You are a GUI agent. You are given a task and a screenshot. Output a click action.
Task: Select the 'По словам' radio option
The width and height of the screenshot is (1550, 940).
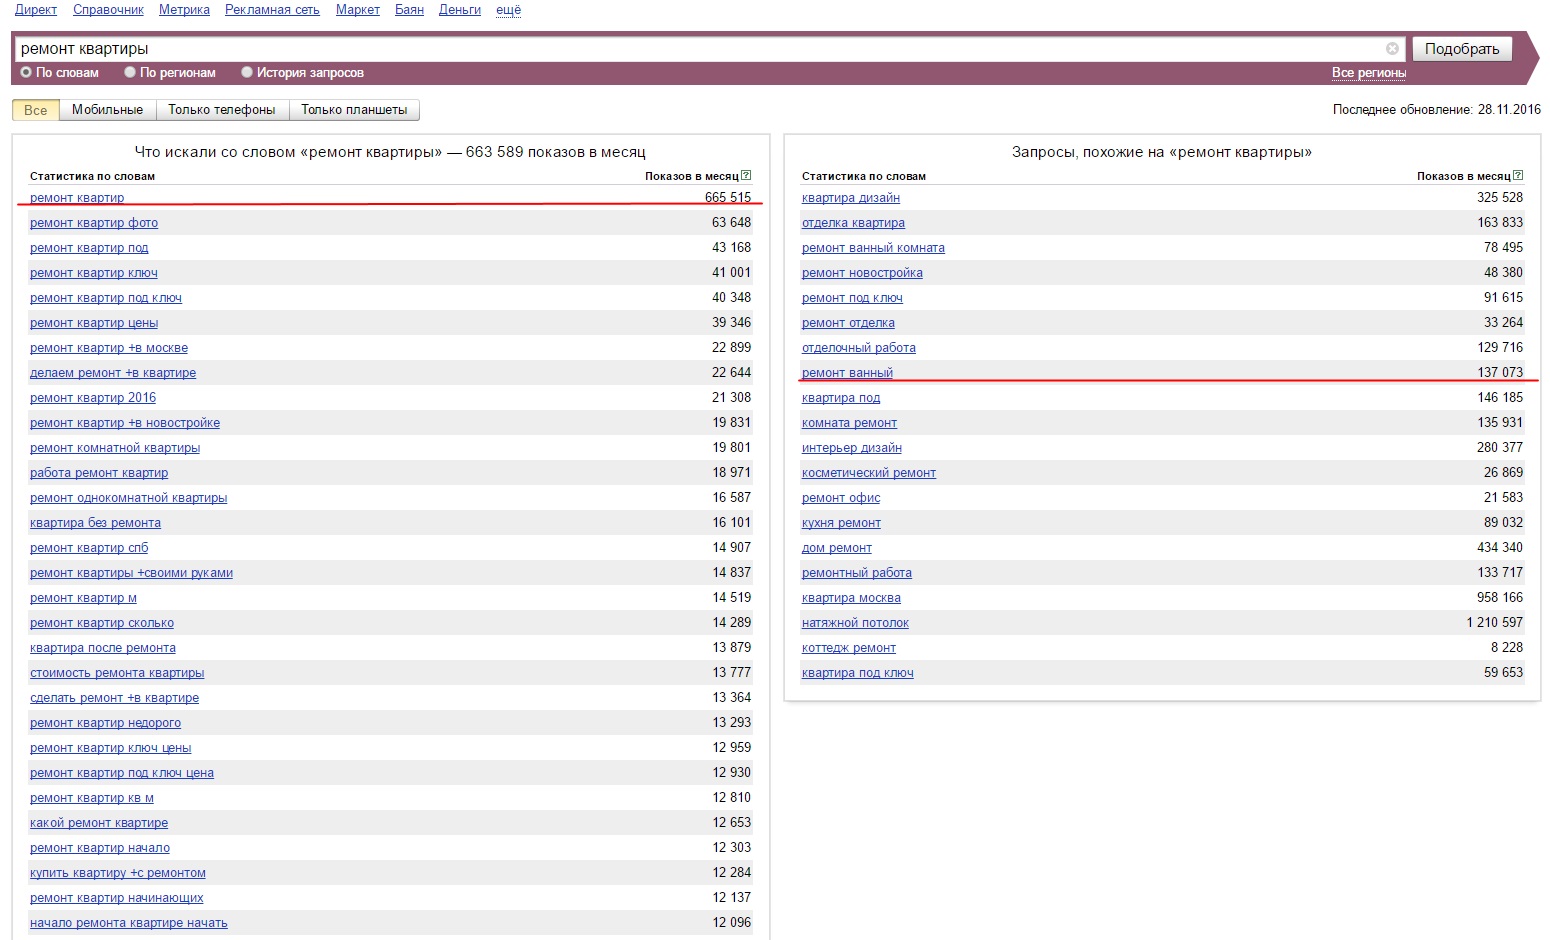27,72
